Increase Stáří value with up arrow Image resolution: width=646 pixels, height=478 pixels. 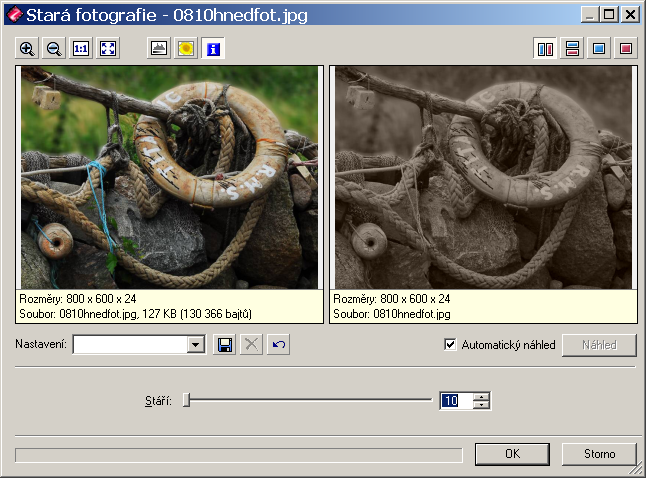click(482, 396)
